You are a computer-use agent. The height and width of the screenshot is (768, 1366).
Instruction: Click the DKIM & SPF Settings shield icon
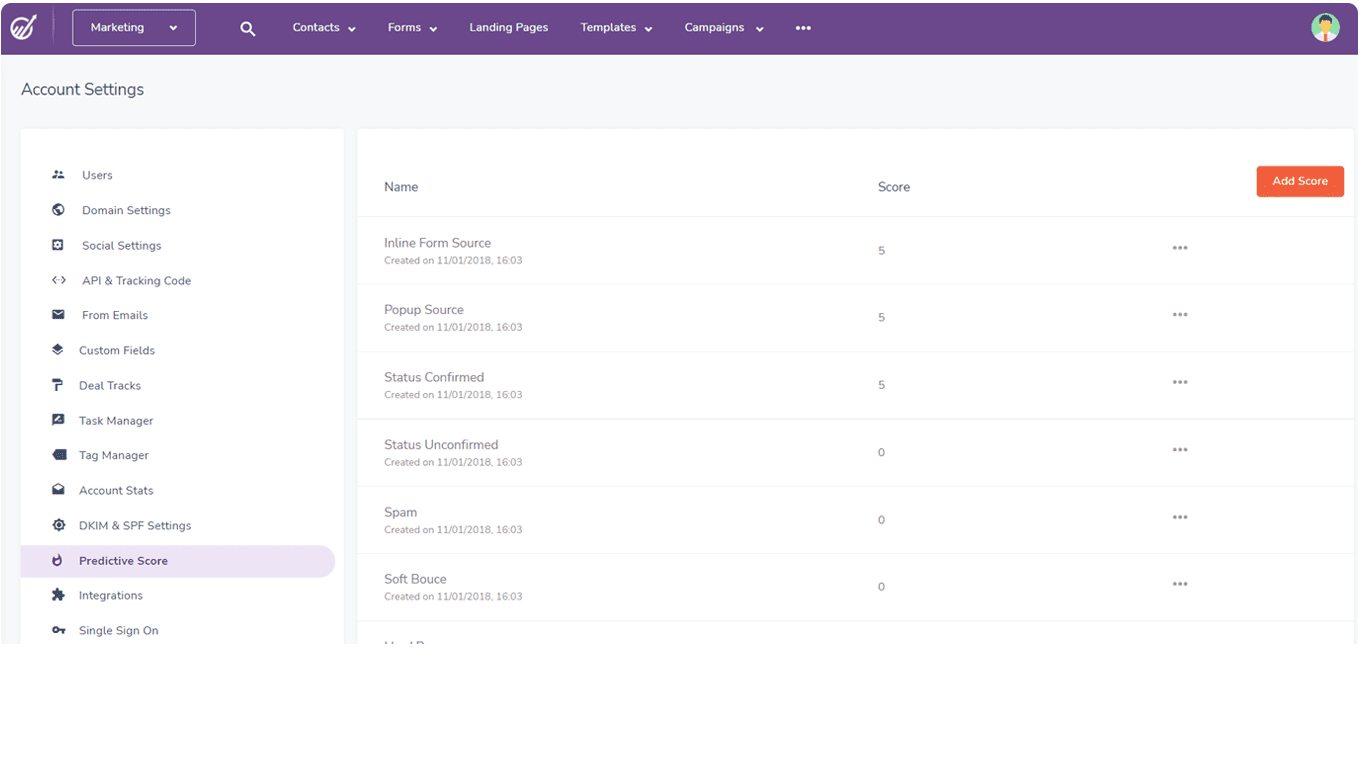(x=59, y=525)
